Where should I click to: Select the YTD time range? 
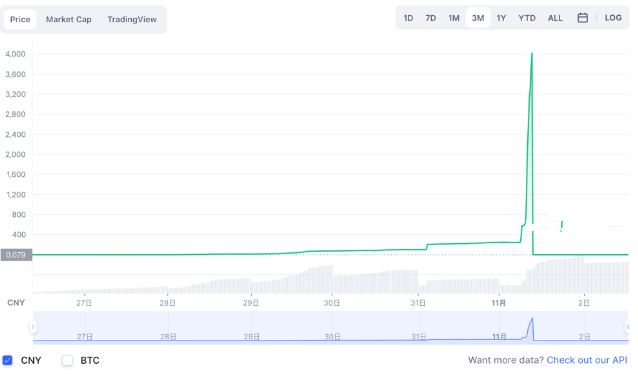pyautogui.click(x=527, y=18)
